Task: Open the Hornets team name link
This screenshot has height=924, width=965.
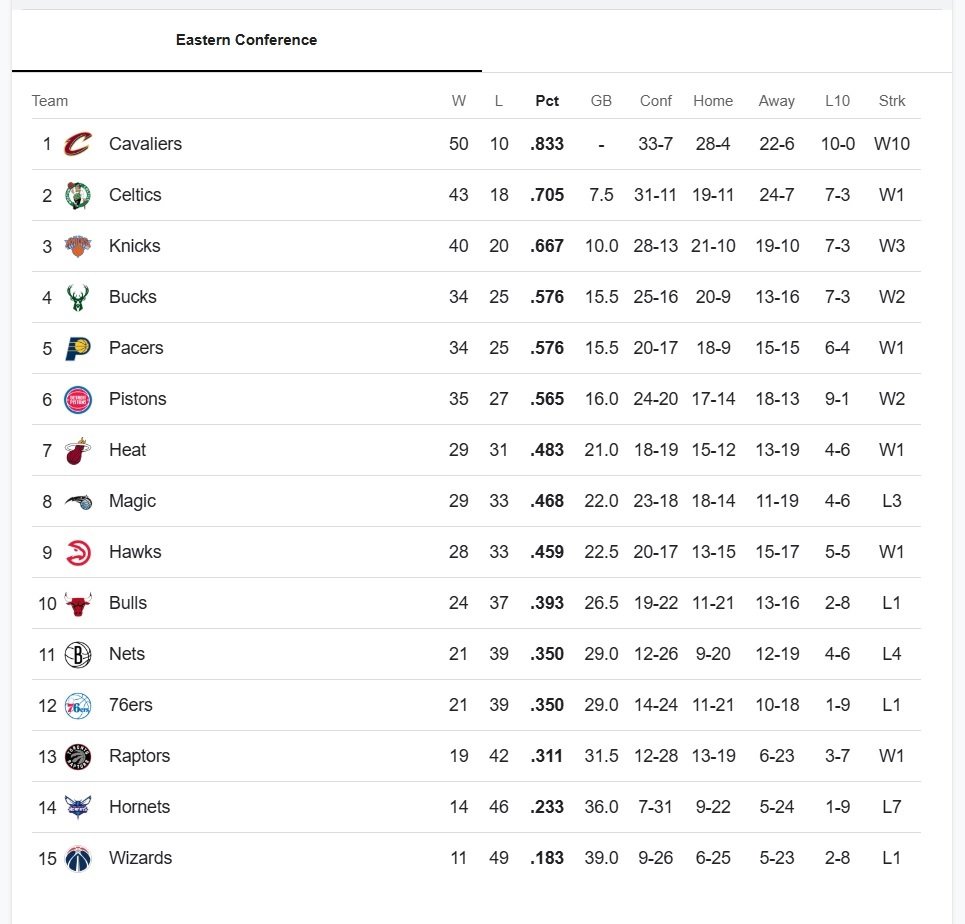Action: [139, 807]
